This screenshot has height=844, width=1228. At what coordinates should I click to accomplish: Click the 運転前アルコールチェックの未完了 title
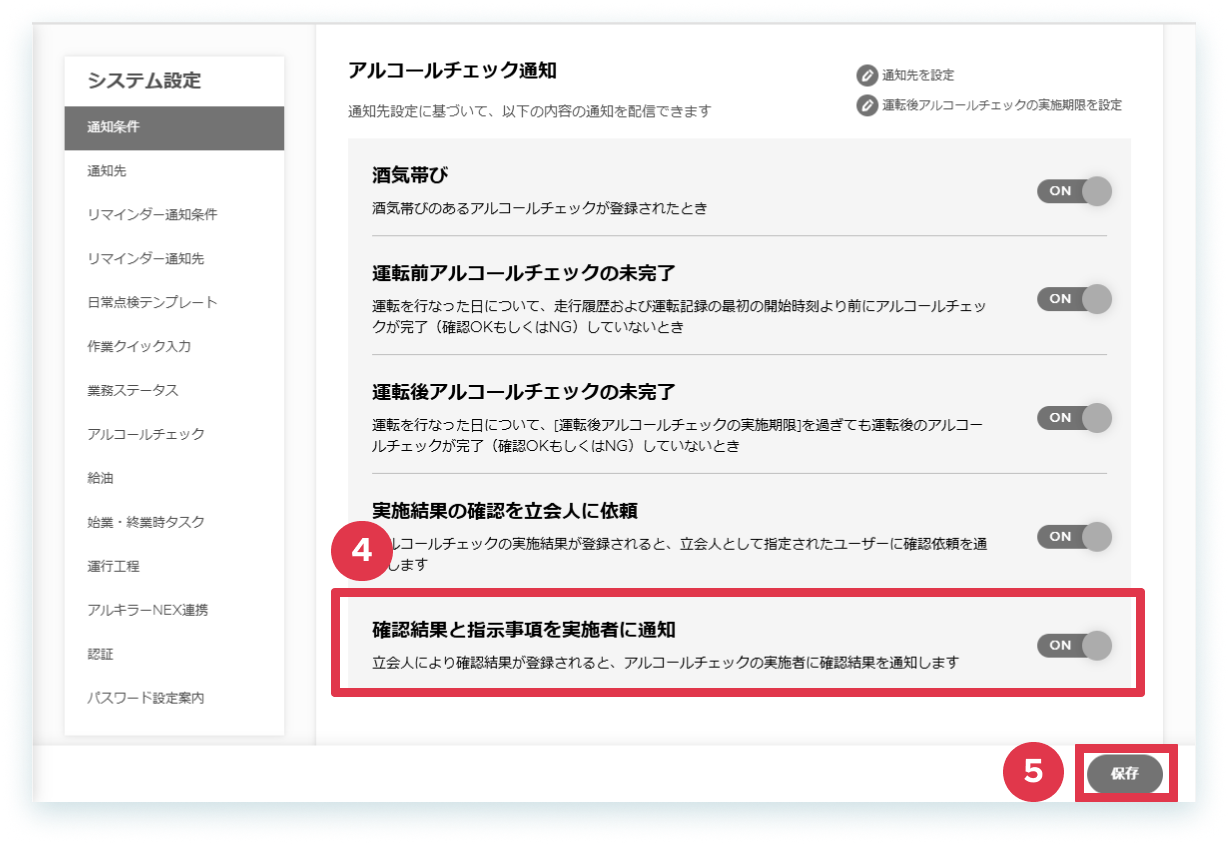tap(524, 273)
